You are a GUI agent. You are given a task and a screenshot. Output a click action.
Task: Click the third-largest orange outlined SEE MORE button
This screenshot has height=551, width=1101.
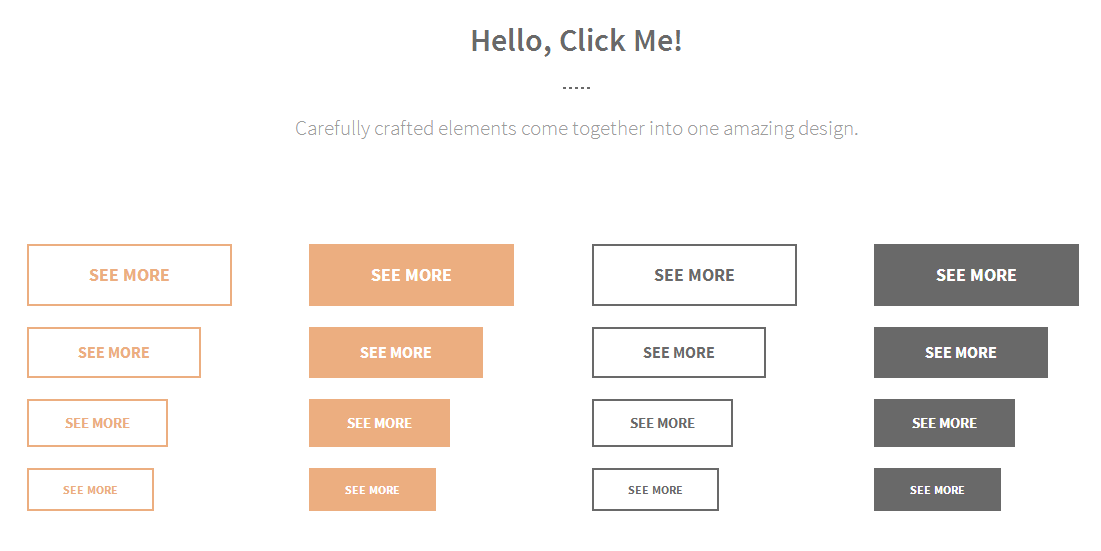(x=97, y=423)
